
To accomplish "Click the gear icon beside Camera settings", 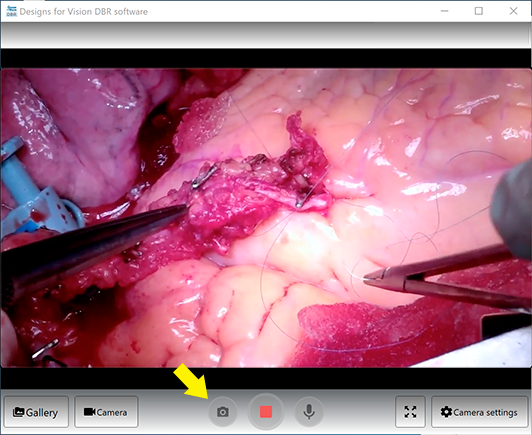I will pos(446,412).
